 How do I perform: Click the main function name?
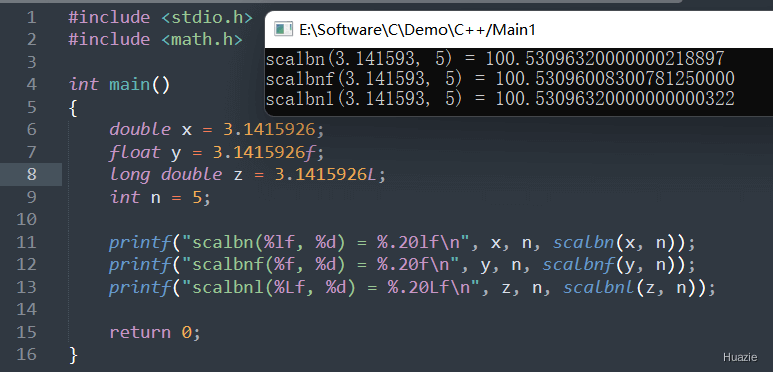(x=130, y=84)
